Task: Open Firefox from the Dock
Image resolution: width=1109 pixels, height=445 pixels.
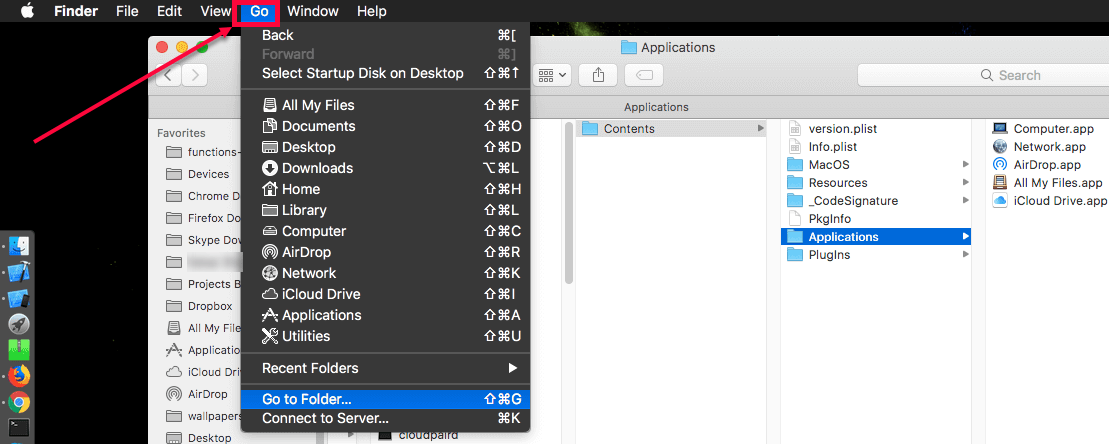Action: click(19, 375)
